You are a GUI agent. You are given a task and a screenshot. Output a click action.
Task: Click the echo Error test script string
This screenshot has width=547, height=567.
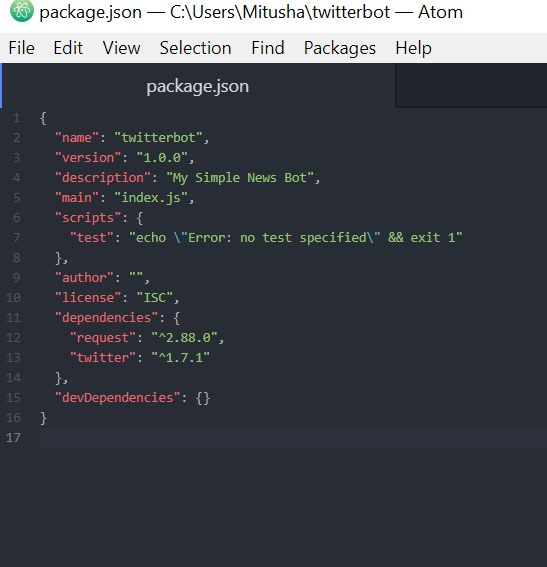(295, 238)
